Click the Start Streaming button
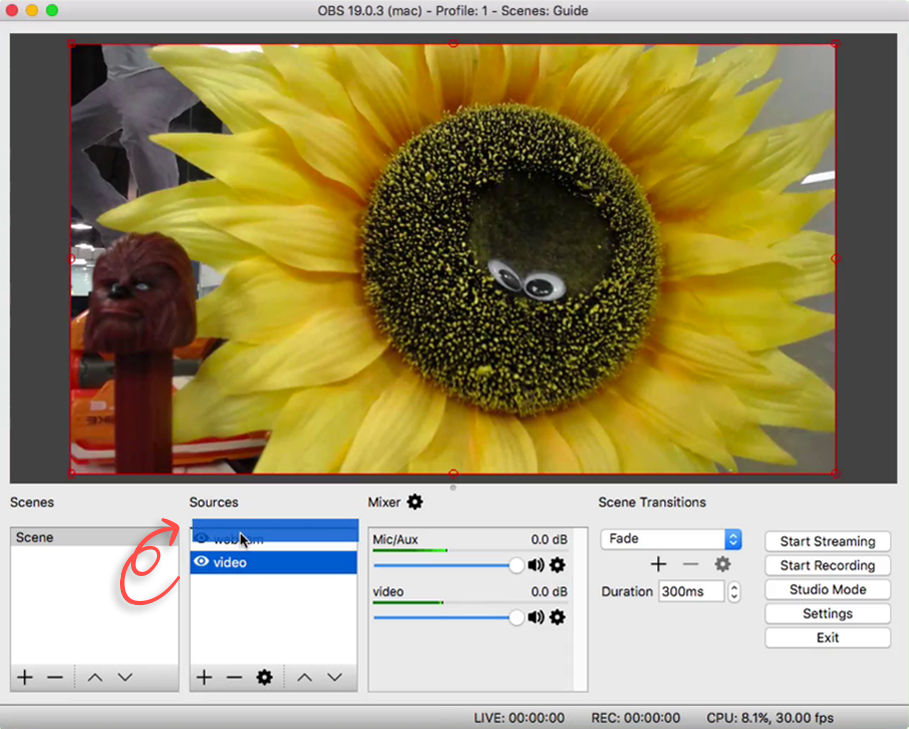Screen dimensions: 909x729 [827, 541]
